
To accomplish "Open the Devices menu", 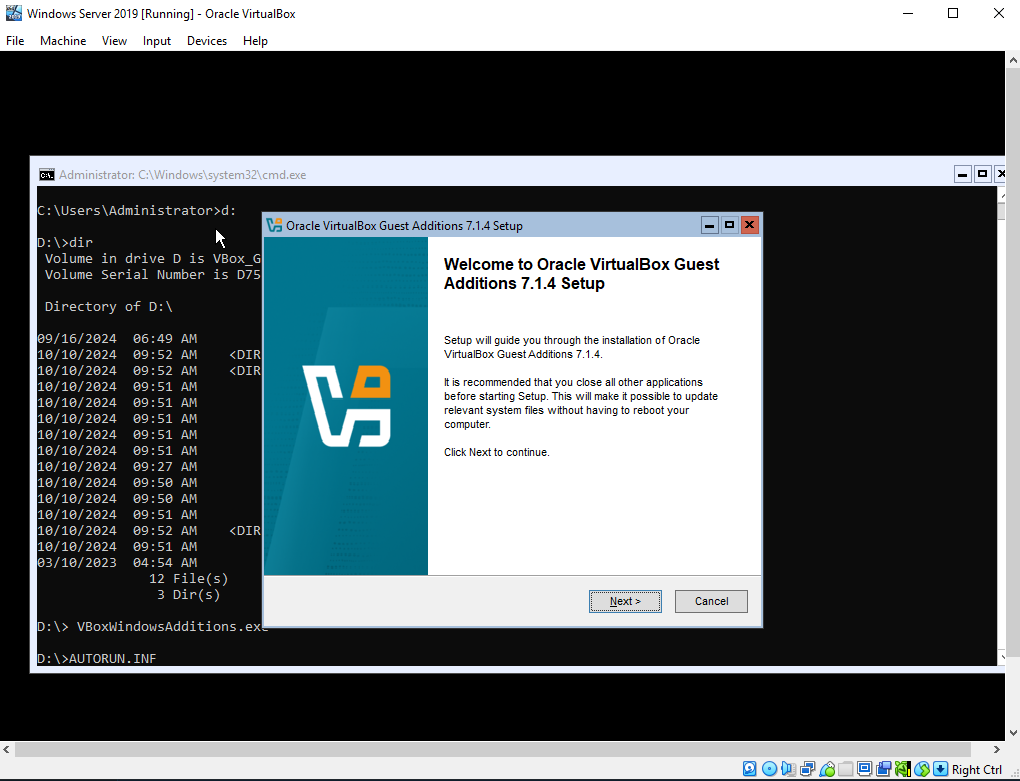I will (207, 41).
